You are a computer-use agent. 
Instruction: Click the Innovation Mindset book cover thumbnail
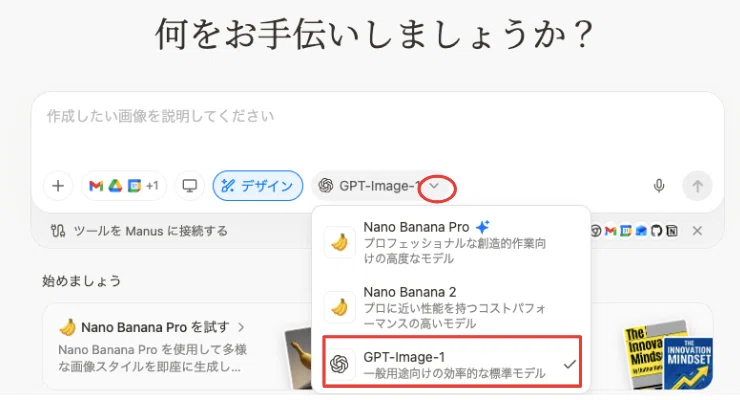[x=688, y=364]
